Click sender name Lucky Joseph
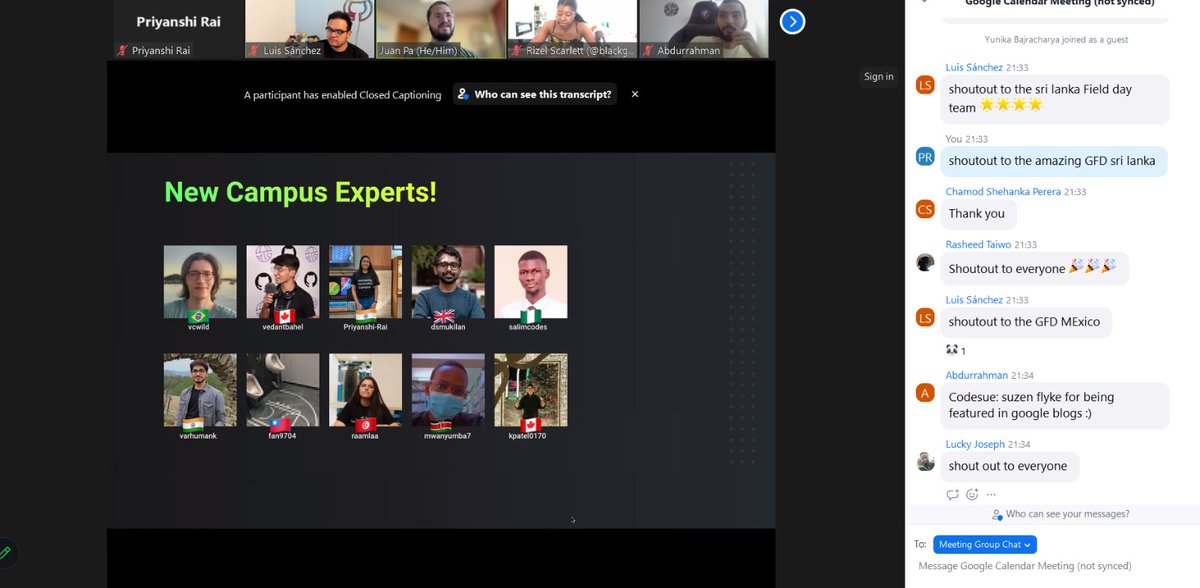 click(x=976, y=444)
